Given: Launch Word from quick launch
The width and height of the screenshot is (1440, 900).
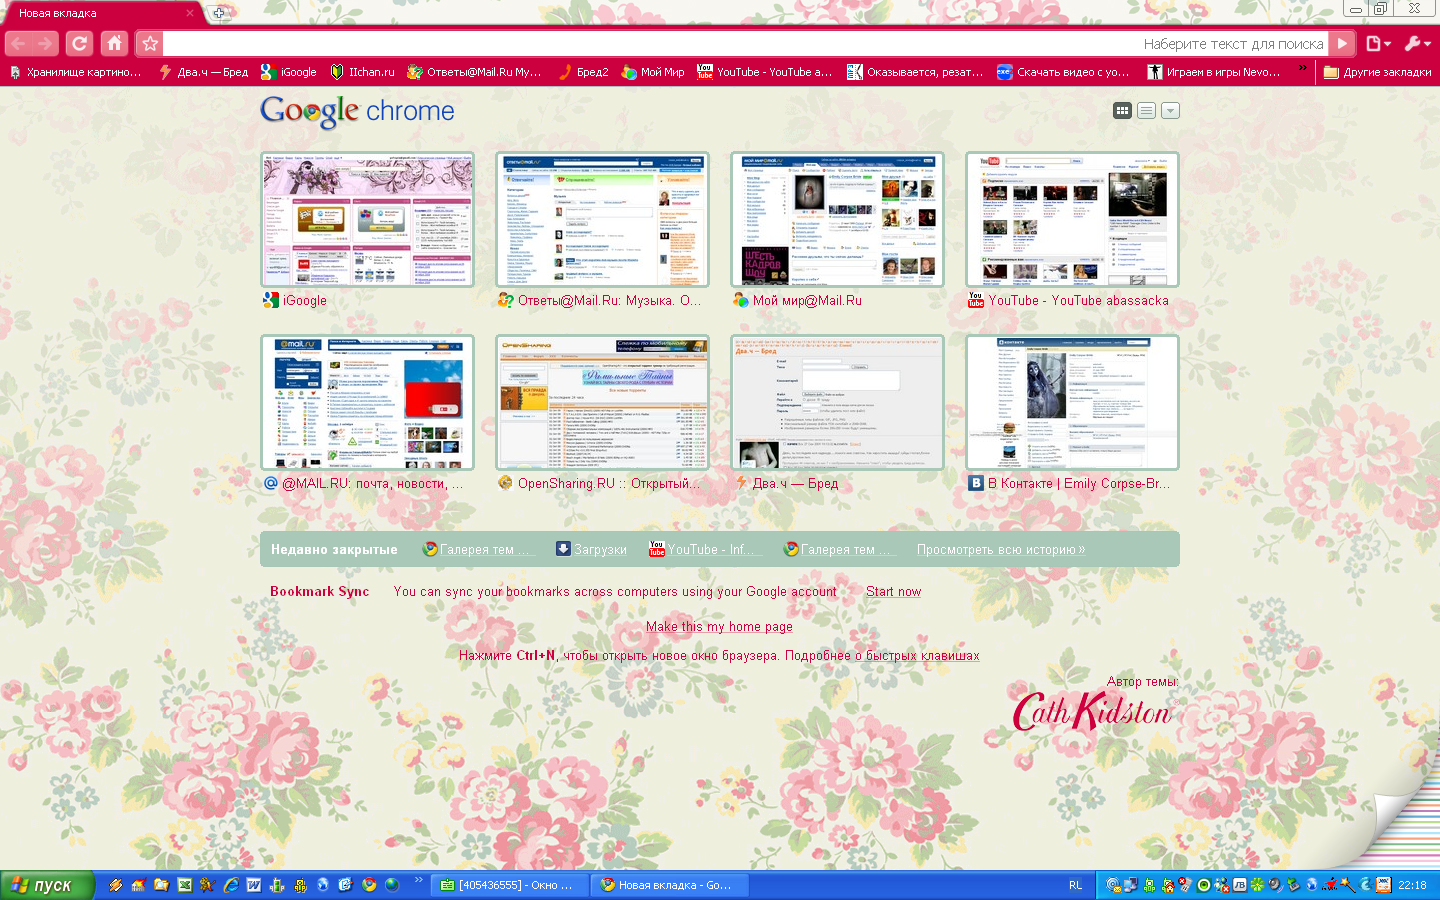Looking at the screenshot, I should (254, 885).
